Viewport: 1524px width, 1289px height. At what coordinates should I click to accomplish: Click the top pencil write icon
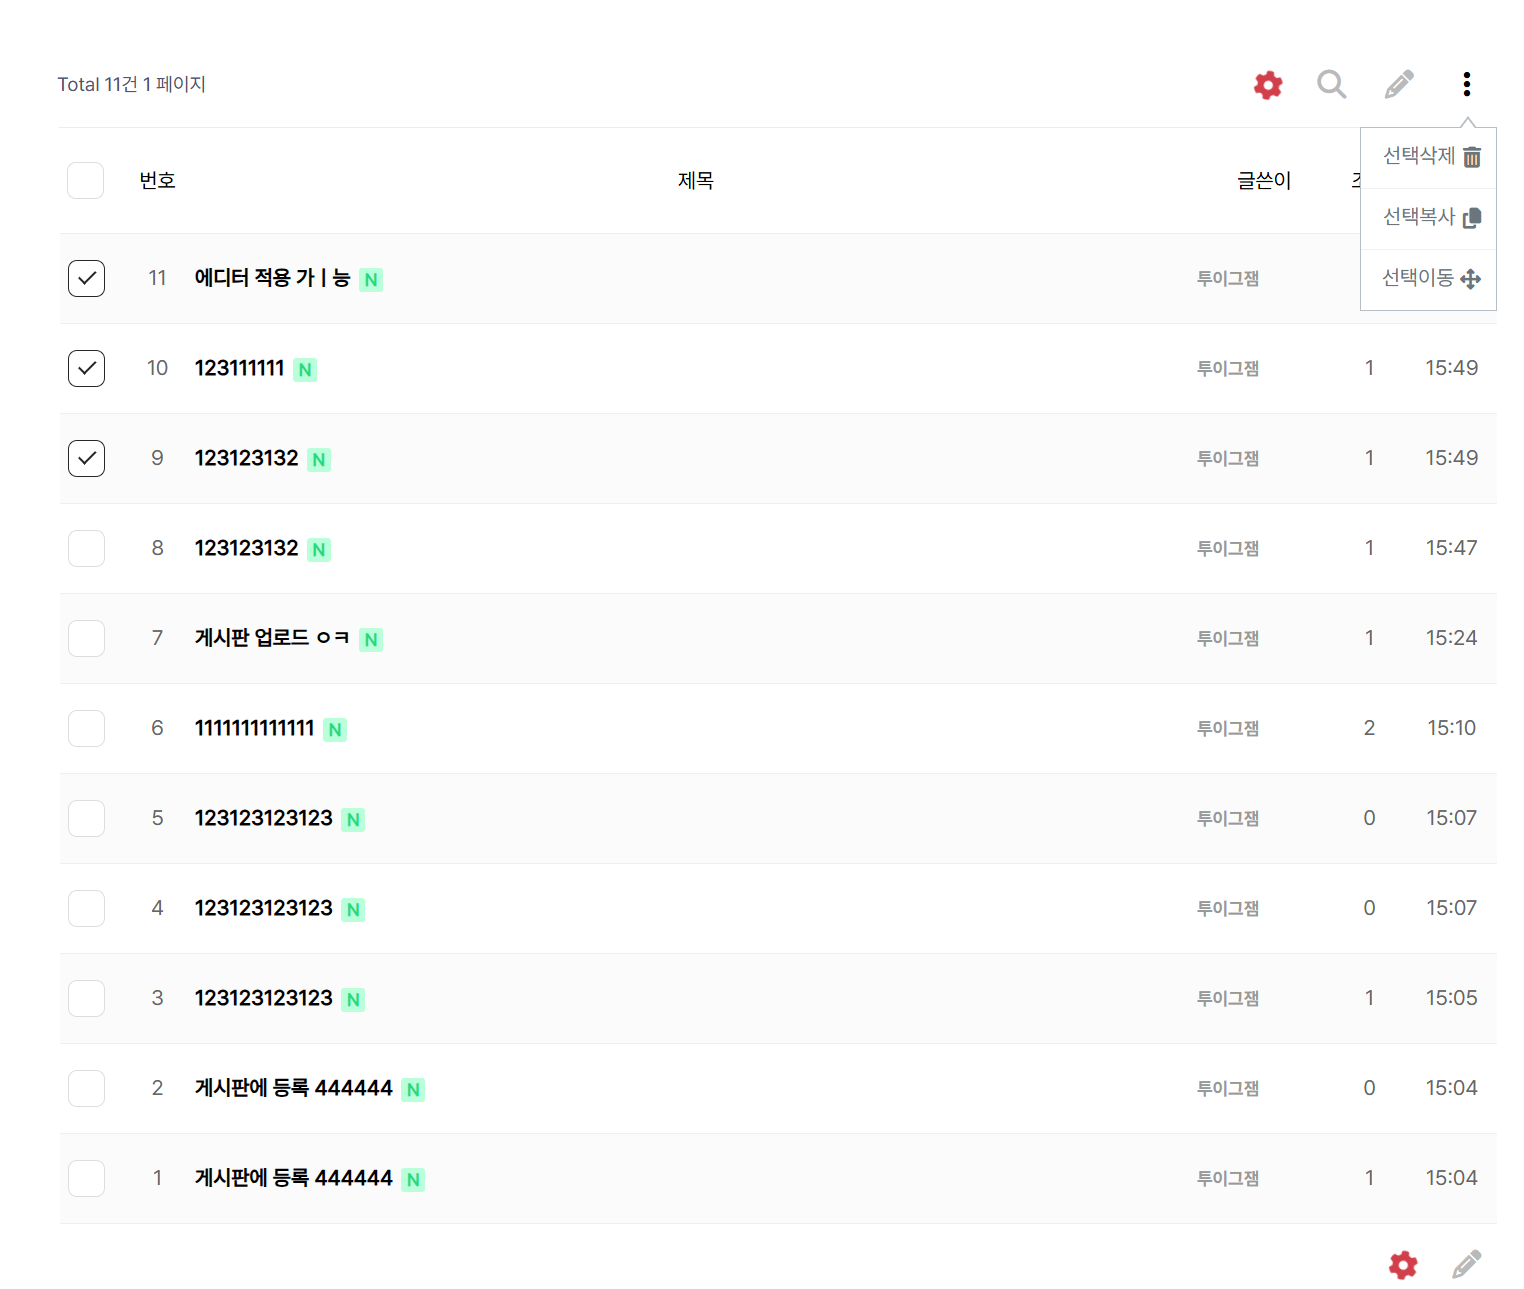1399,84
